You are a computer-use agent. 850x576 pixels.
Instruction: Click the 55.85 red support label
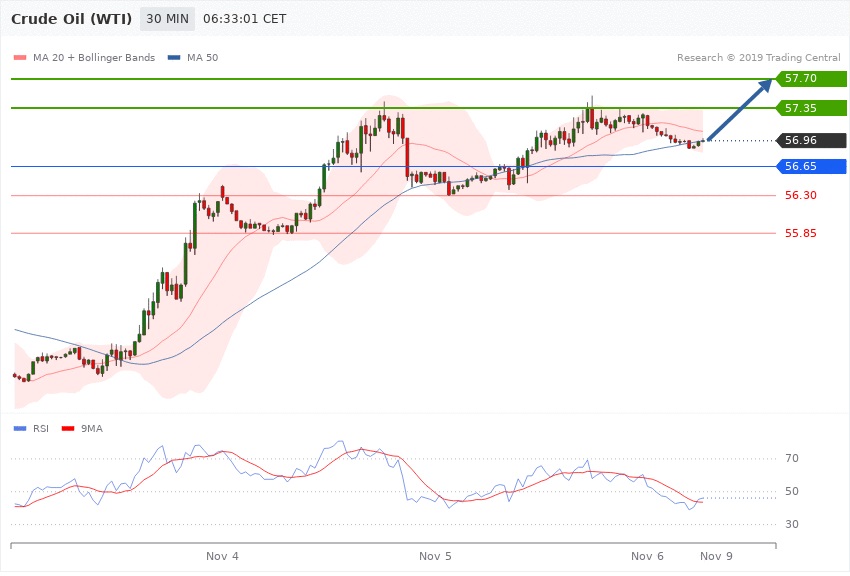(x=800, y=233)
